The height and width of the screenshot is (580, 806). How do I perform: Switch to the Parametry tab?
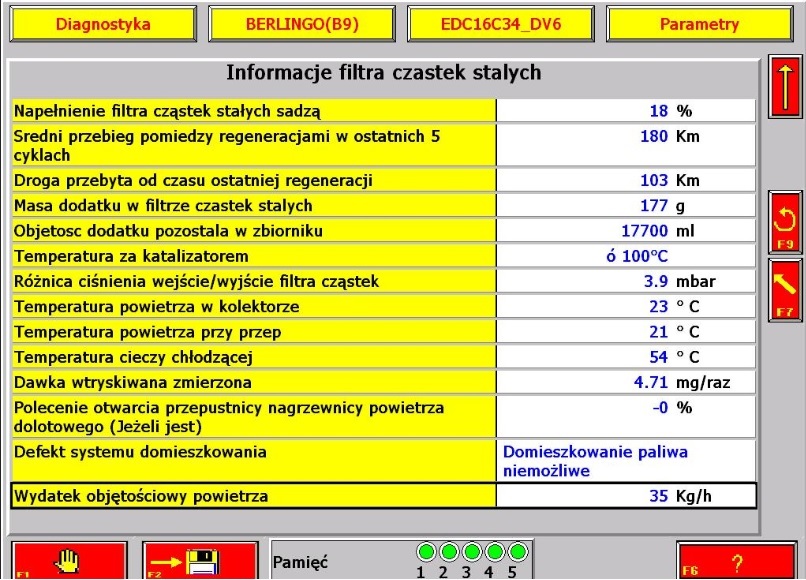(699, 25)
